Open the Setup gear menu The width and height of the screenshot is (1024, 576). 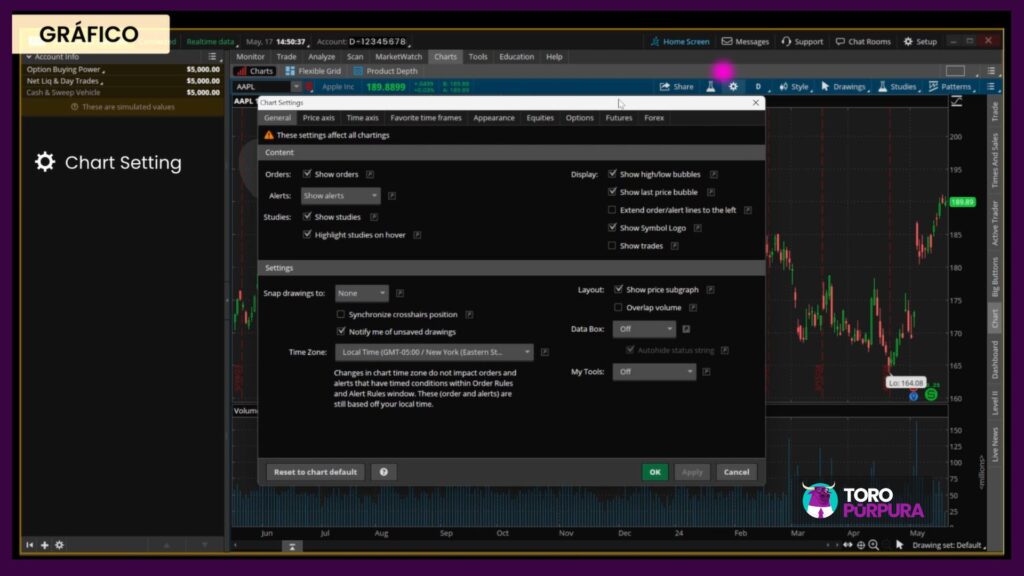pyautogui.click(x=920, y=41)
